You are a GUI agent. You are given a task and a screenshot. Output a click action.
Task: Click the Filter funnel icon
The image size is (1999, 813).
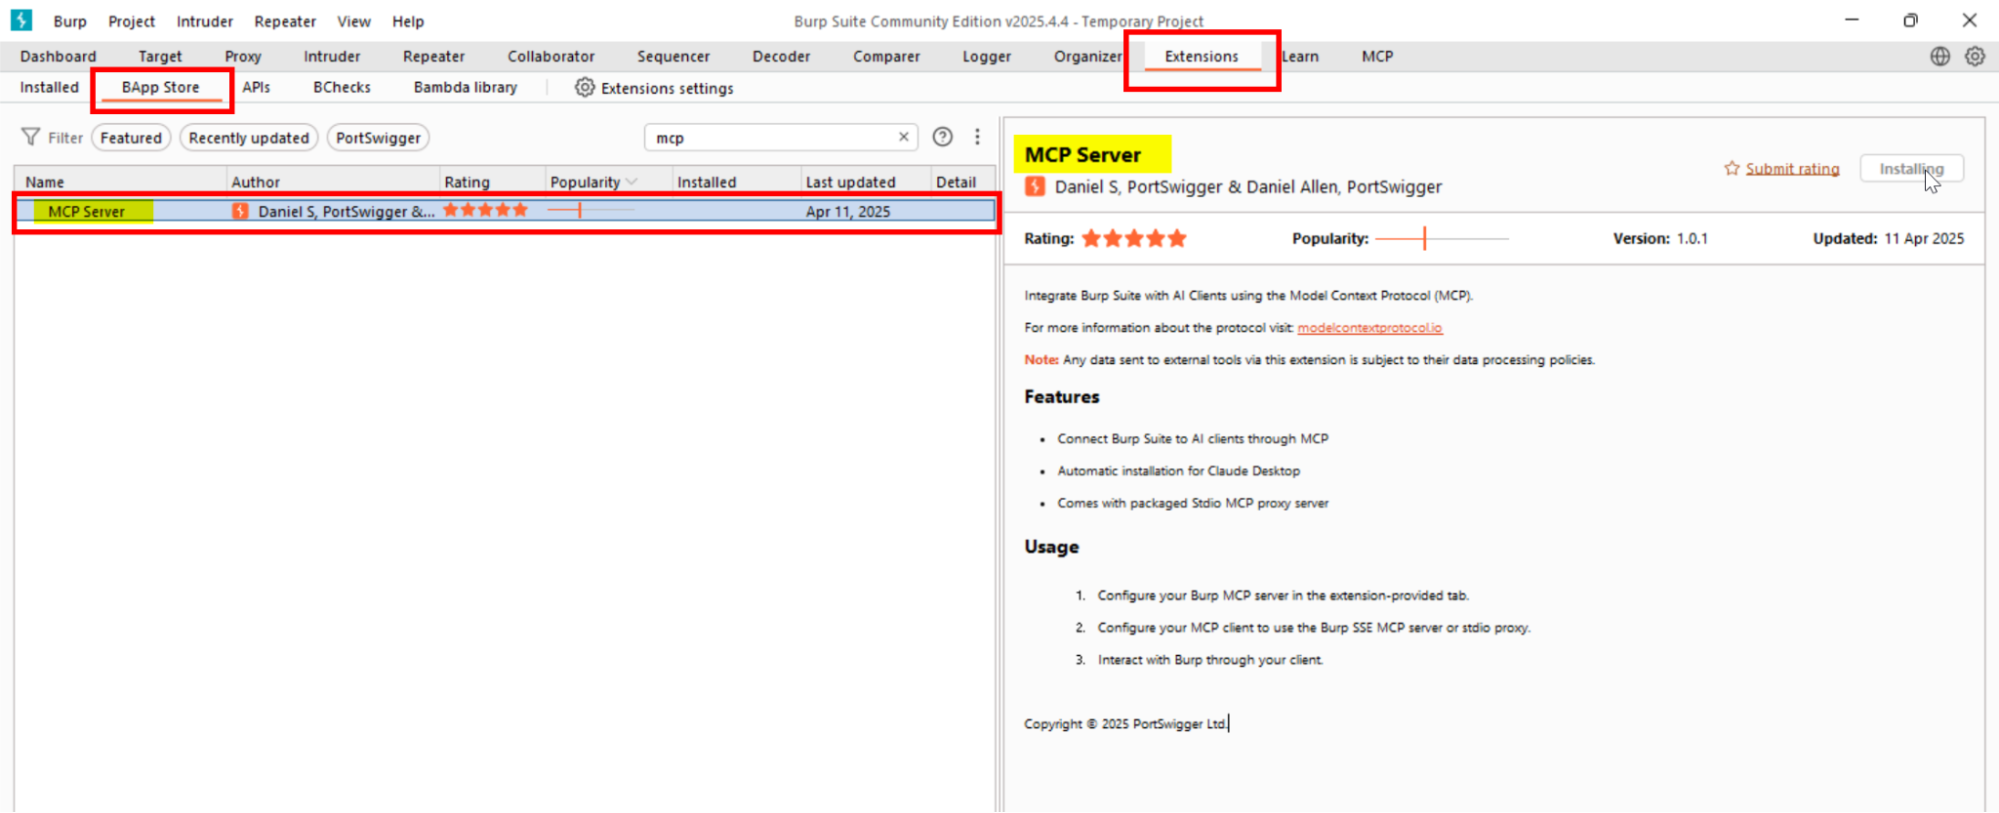point(31,137)
